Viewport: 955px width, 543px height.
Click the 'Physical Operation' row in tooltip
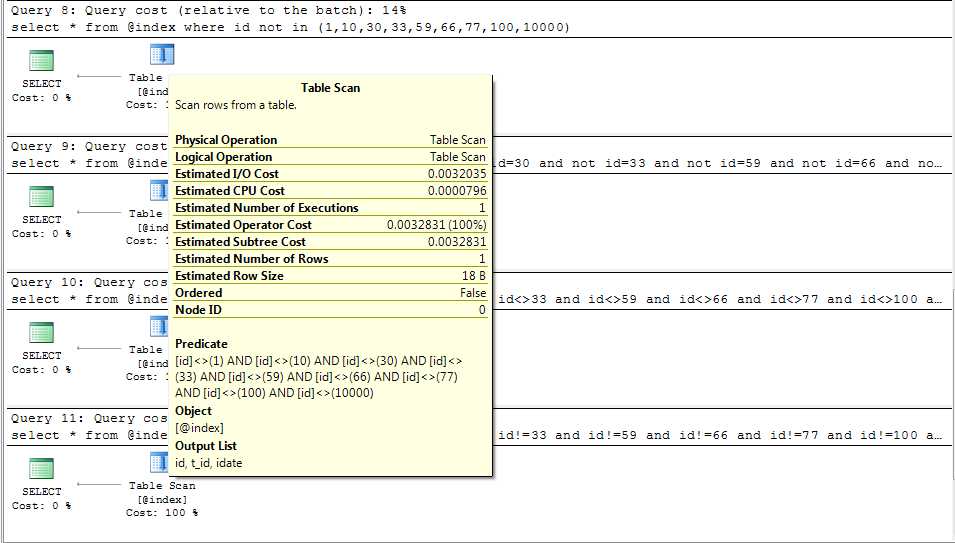click(x=331, y=140)
